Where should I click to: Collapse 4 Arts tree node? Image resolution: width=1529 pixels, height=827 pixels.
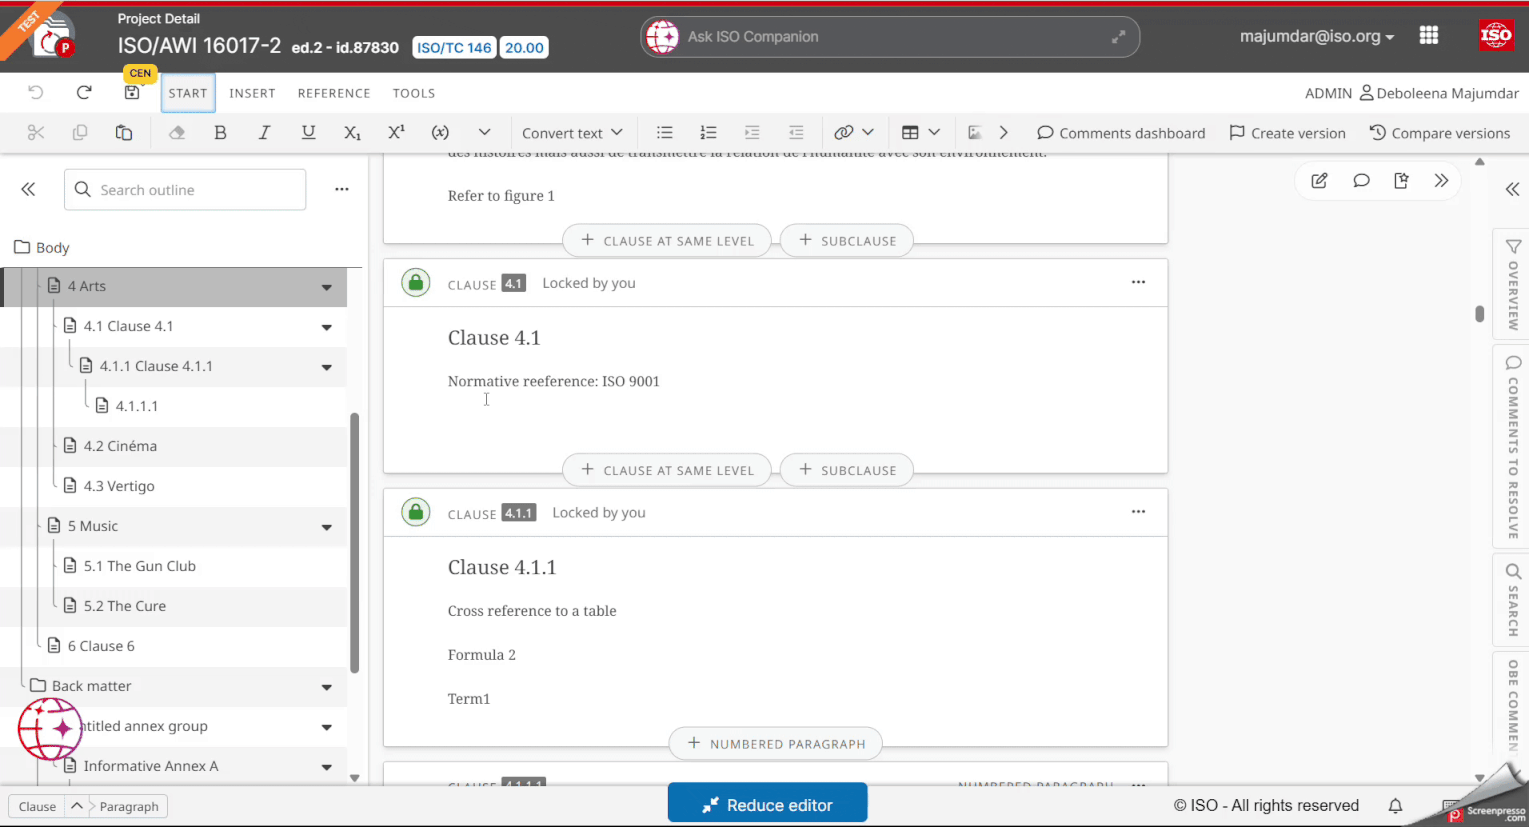[327, 287]
